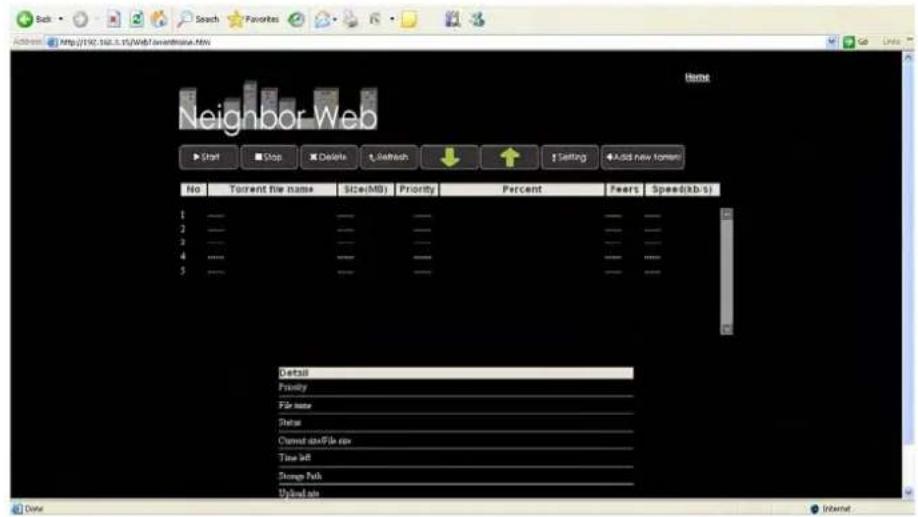
Task: Click the browser Stop loading icon
Action: pos(114,20)
